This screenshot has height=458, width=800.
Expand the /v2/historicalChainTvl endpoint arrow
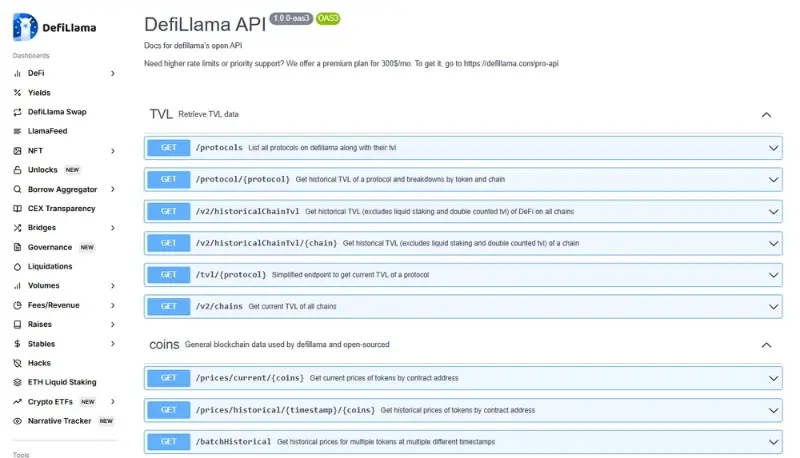click(x=773, y=212)
